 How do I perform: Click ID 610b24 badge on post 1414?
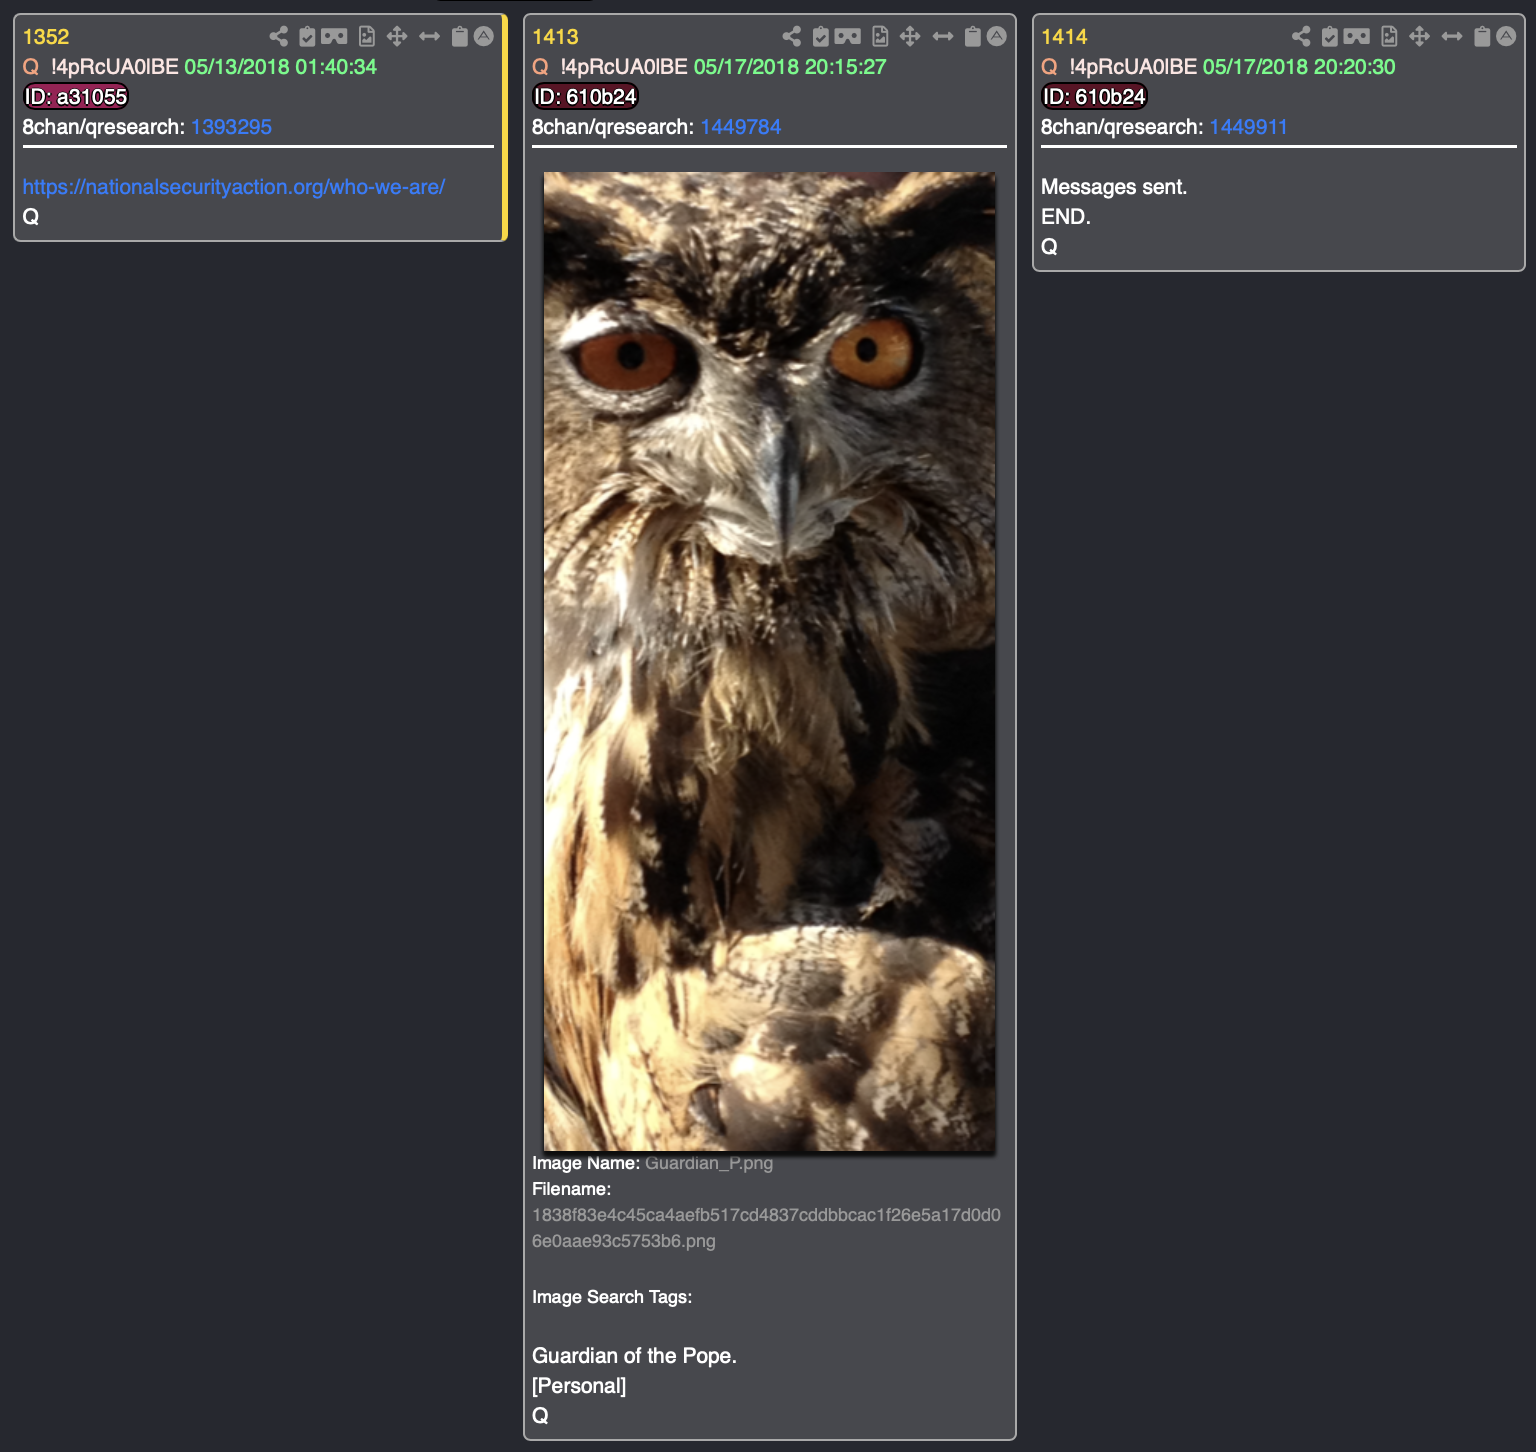point(1094,97)
